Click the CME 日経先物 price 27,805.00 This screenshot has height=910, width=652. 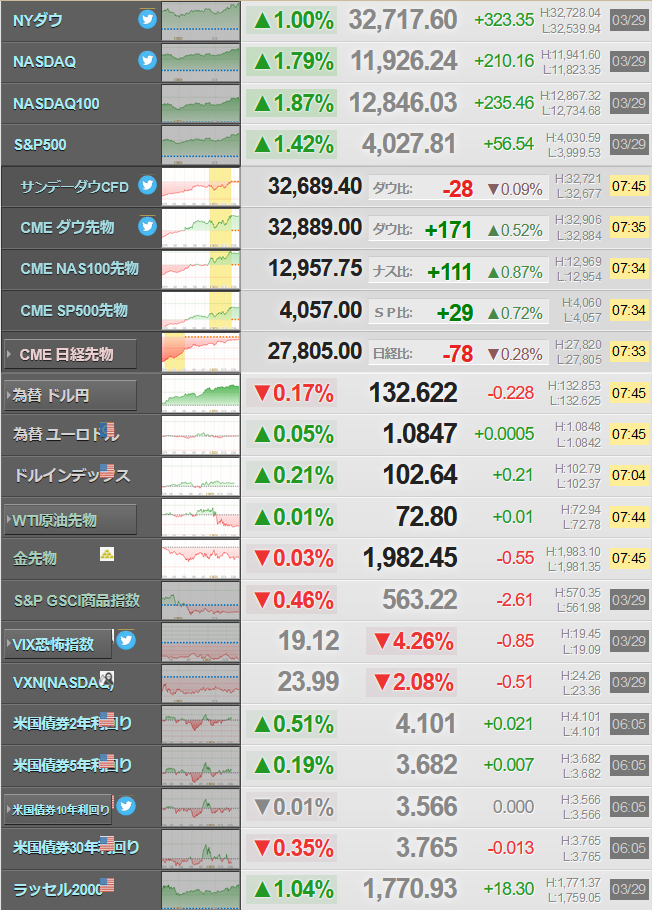coord(315,351)
